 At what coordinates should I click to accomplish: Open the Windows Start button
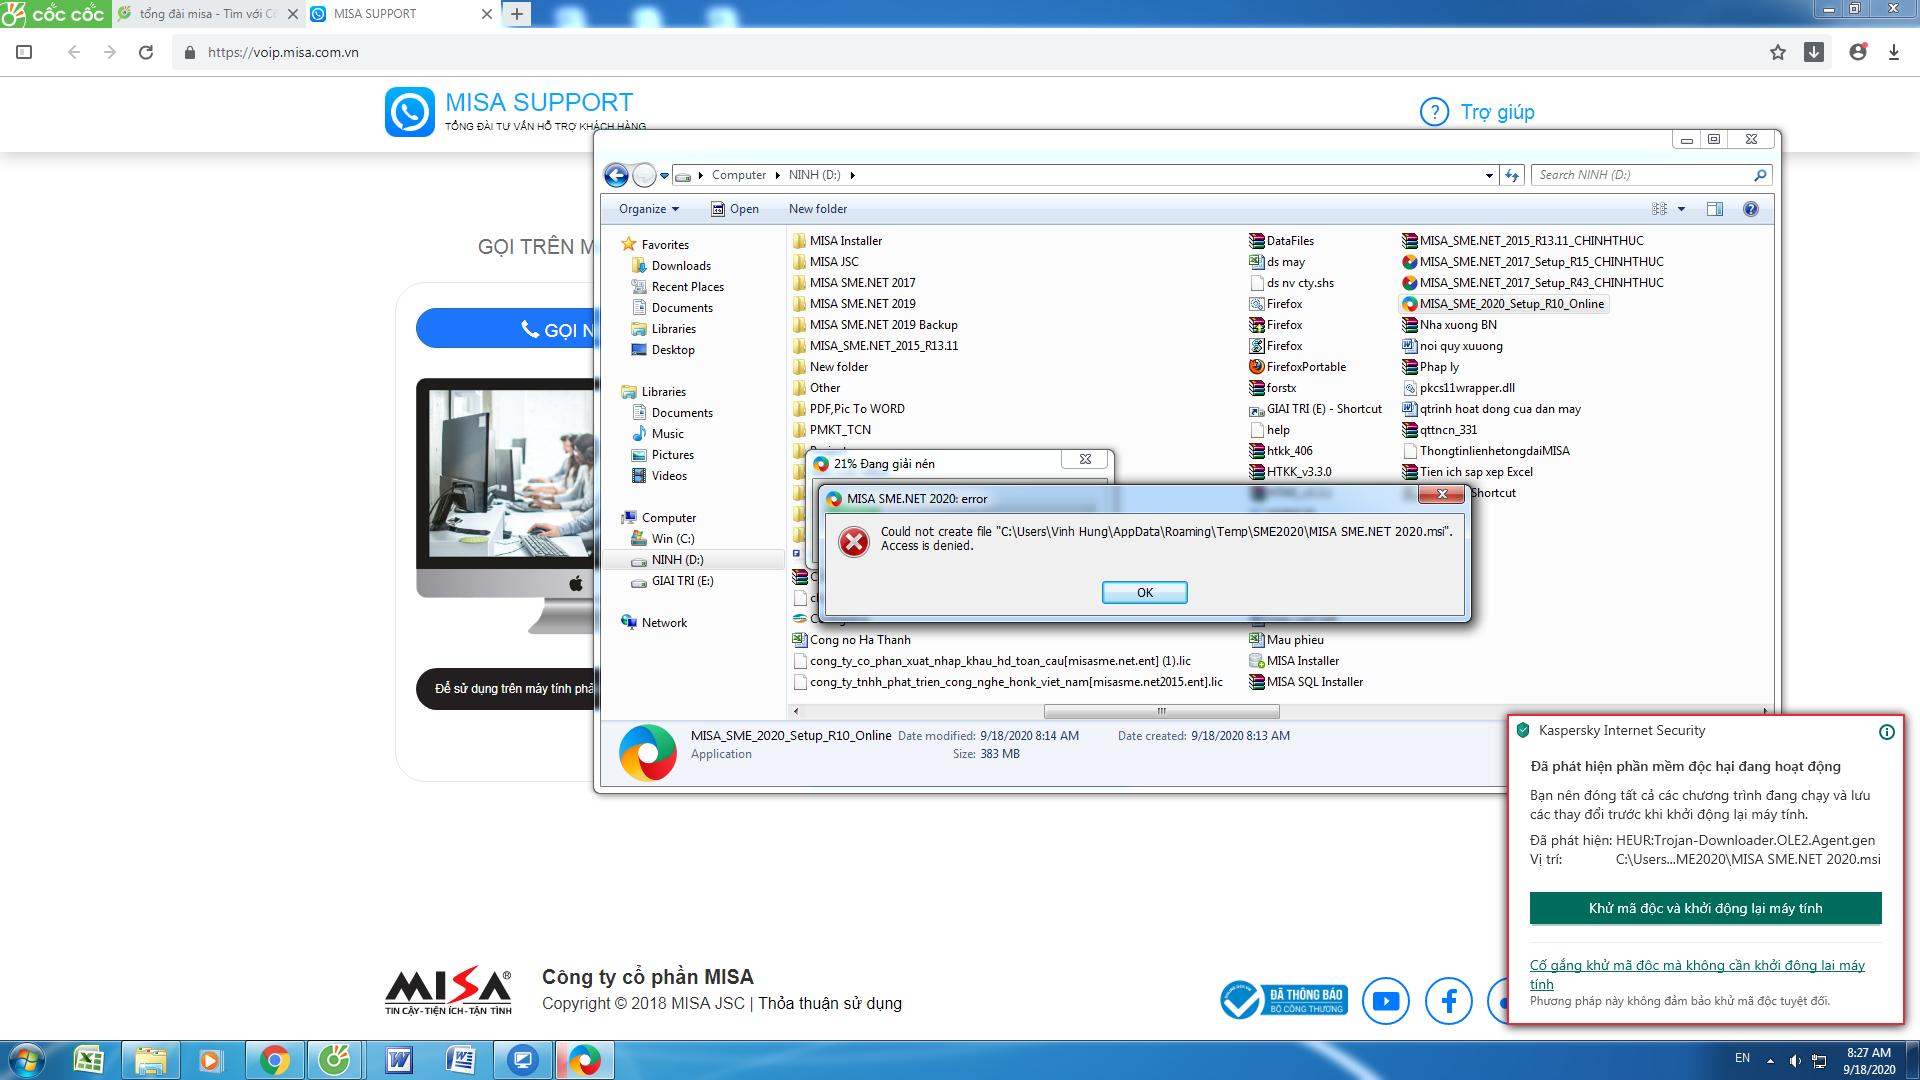pyautogui.click(x=27, y=1060)
